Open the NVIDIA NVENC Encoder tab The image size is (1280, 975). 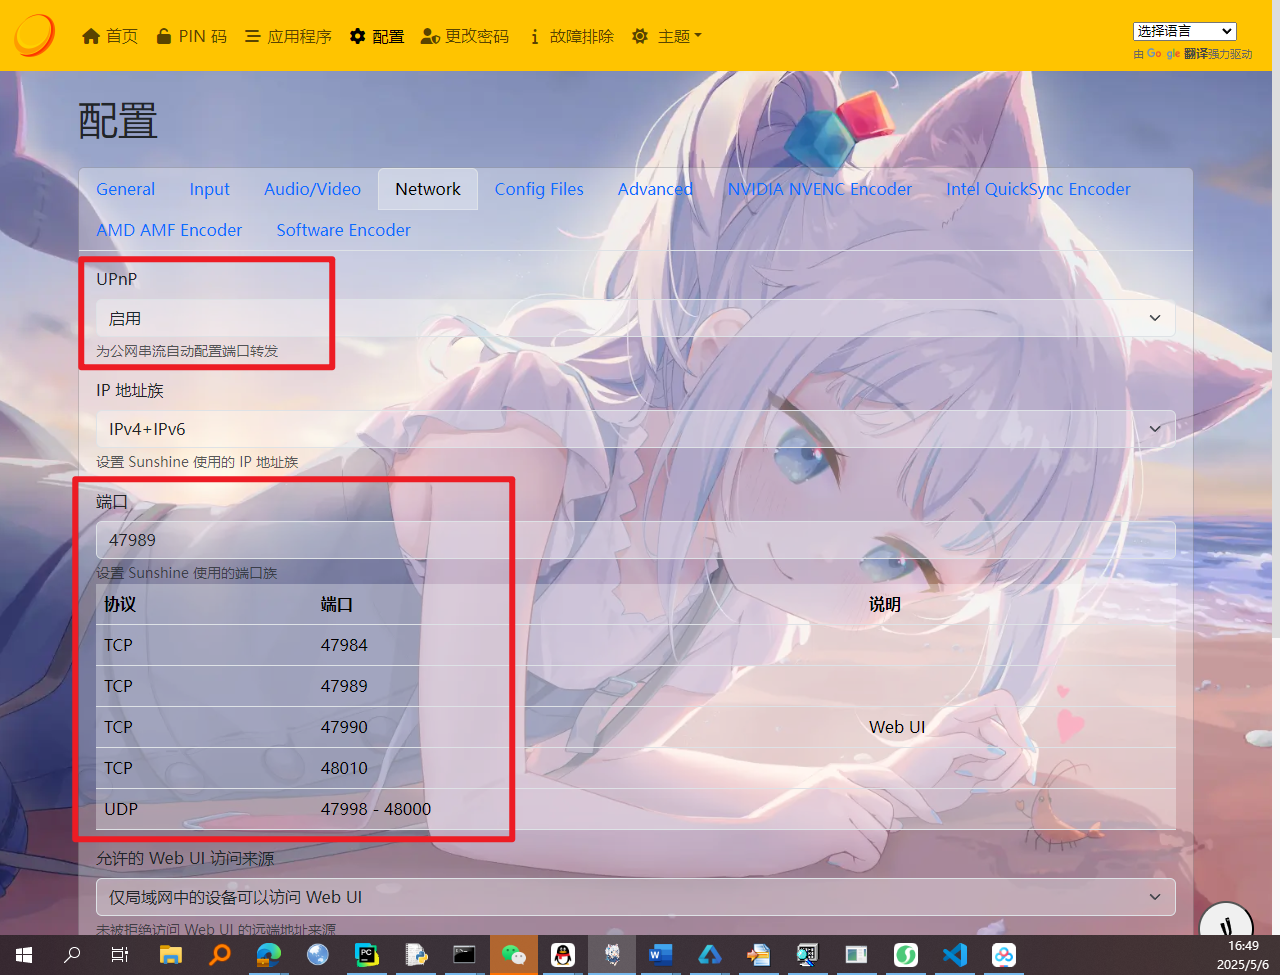pos(820,189)
